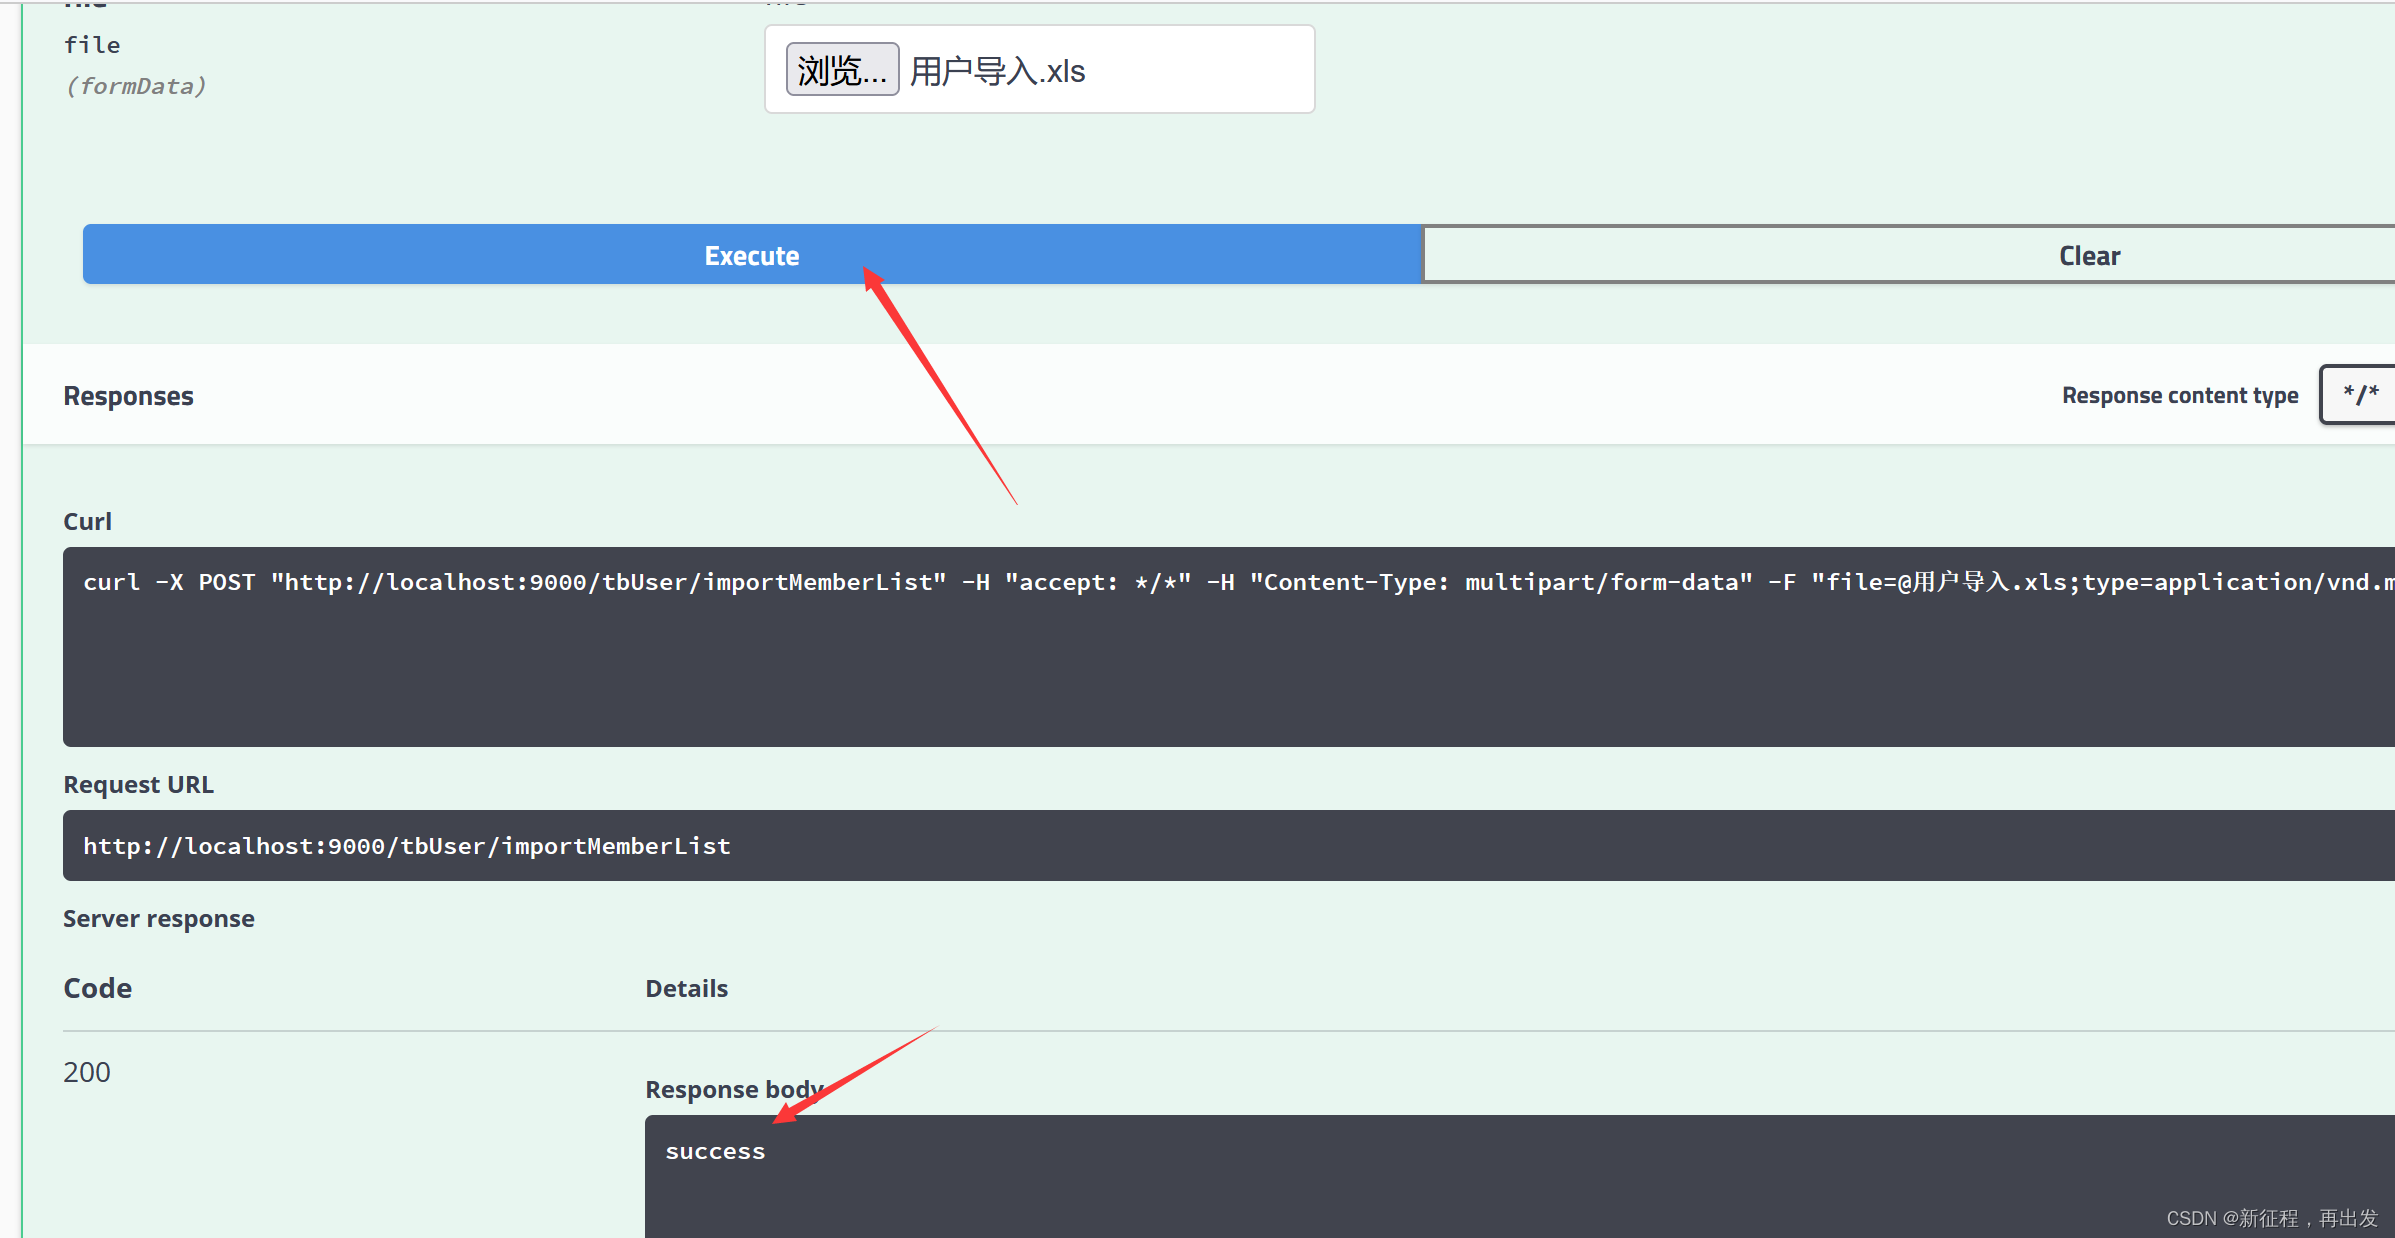Open the Response content type dropdown

point(2358,394)
